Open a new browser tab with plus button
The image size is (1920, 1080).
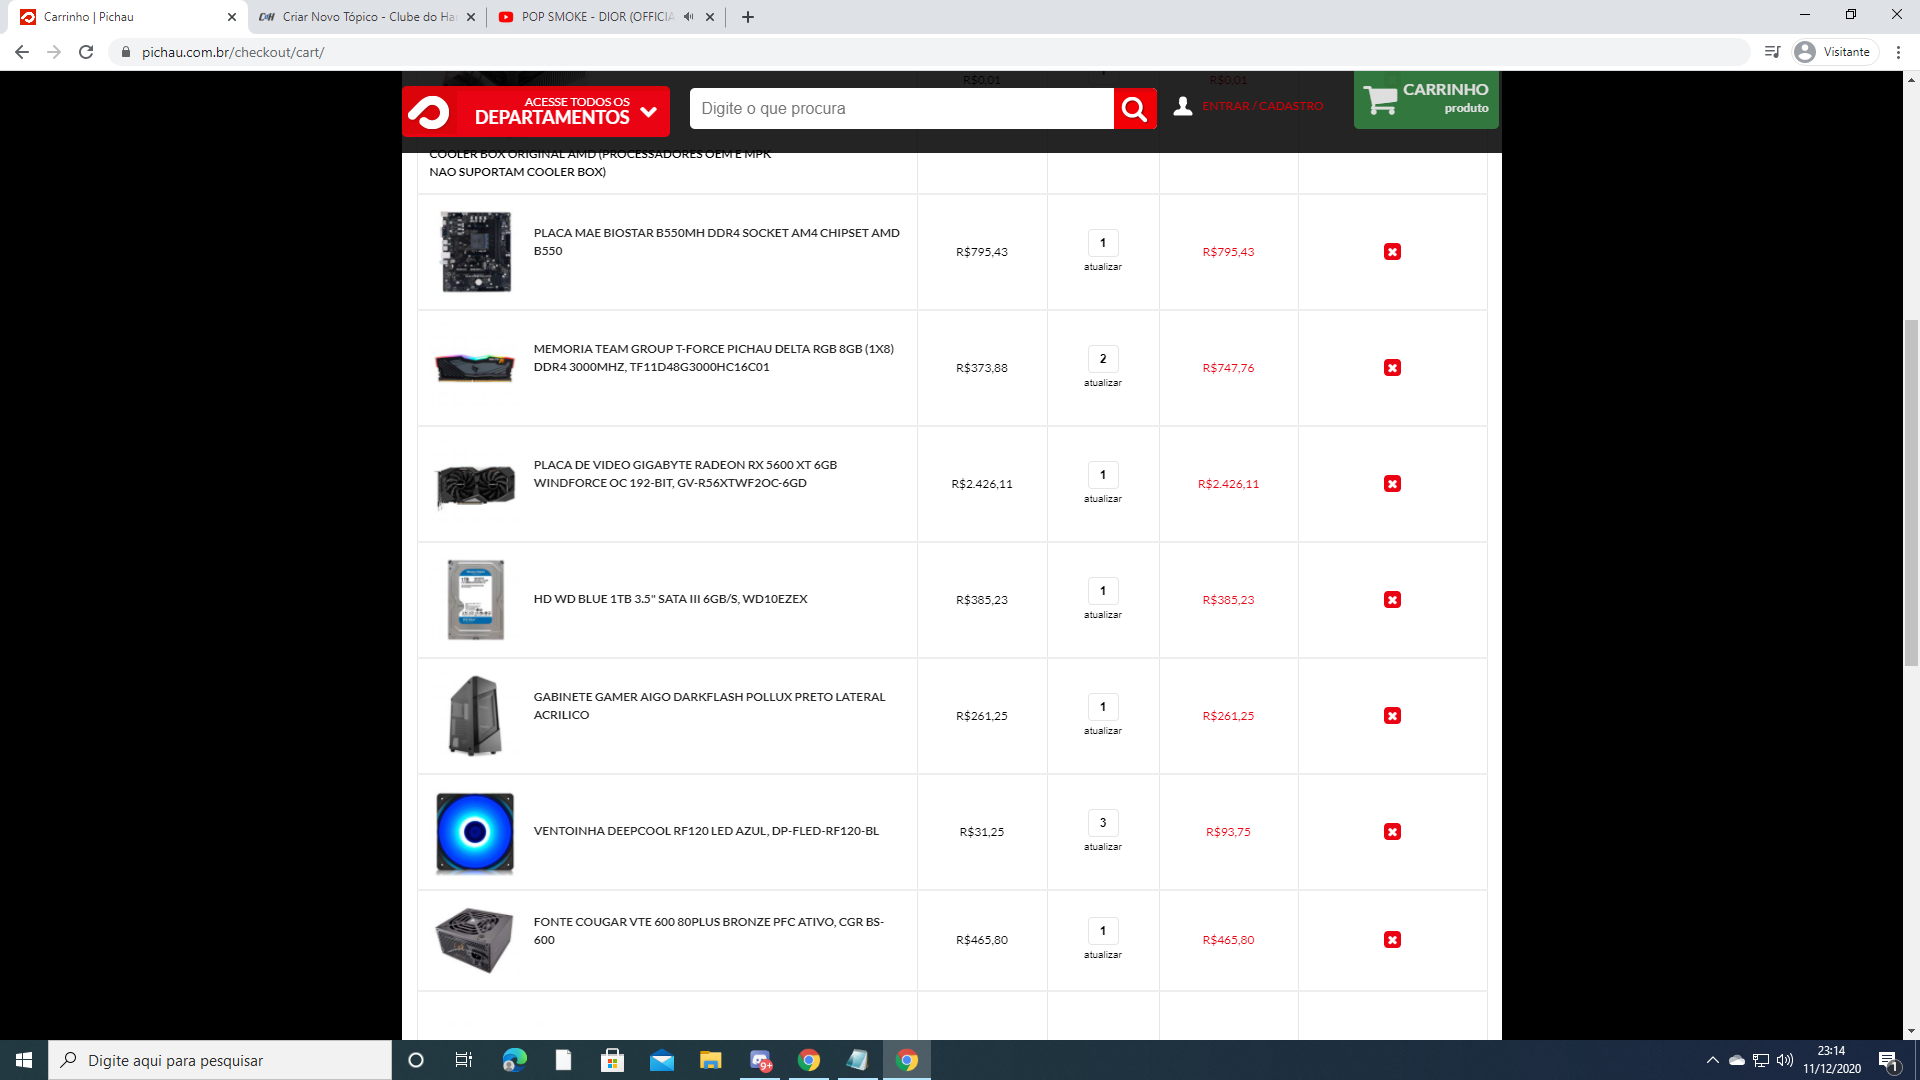coord(748,17)
